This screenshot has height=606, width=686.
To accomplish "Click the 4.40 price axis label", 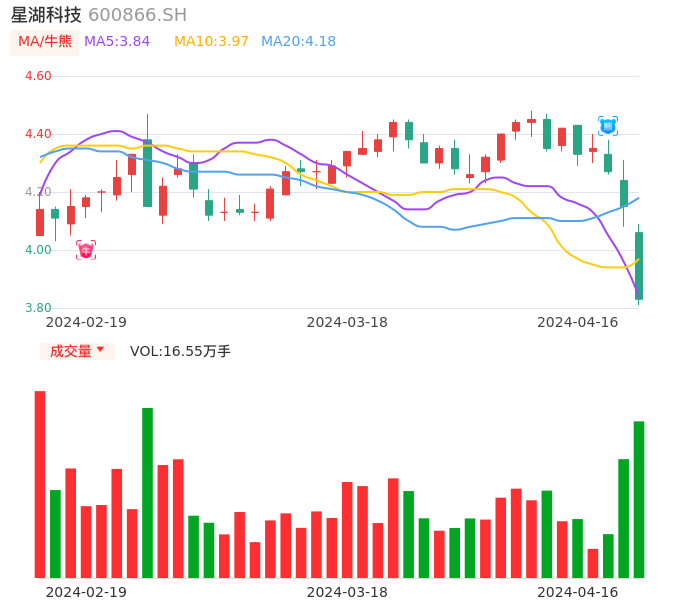I will pos(38,134).
